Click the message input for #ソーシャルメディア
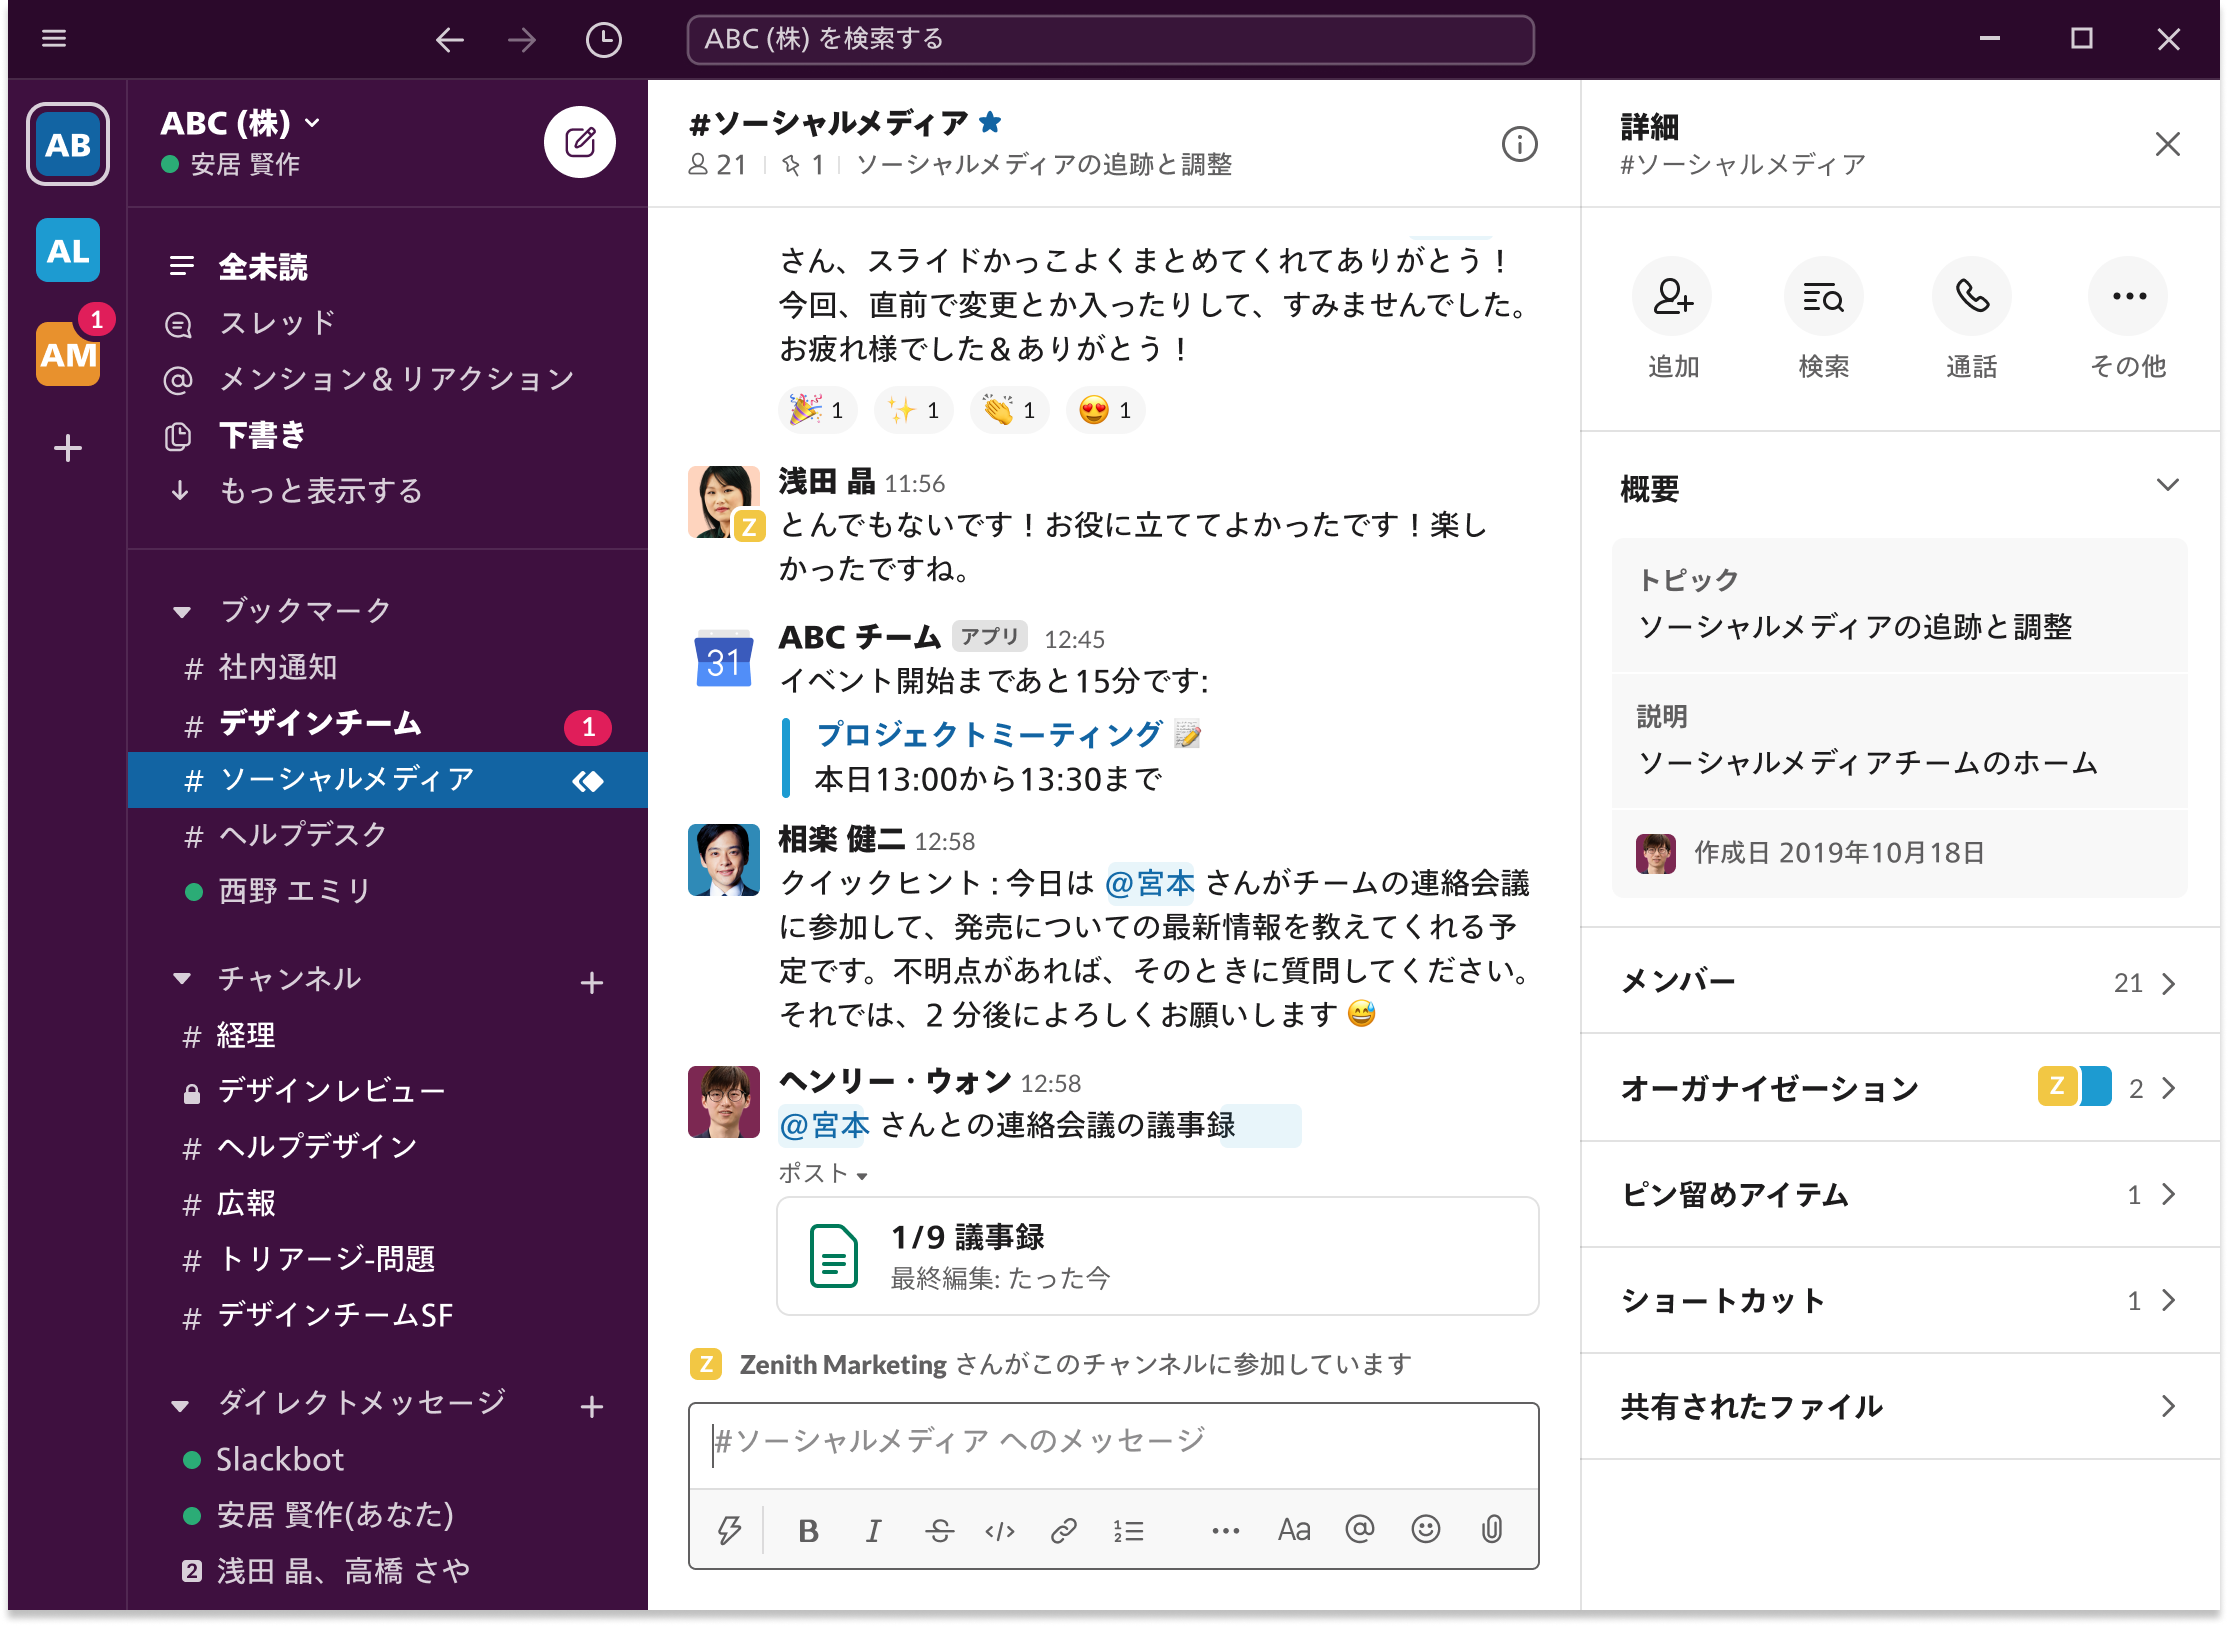 pyautogui.click(x=1113, y=1446)
